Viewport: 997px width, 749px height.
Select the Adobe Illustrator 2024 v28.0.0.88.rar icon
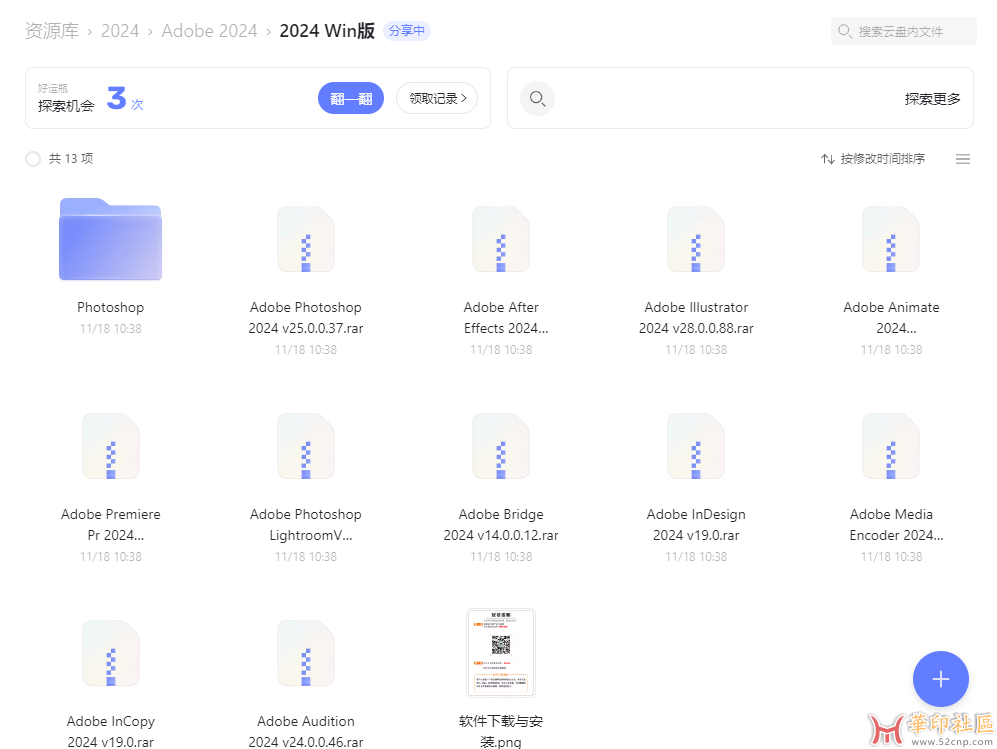[696, 239]
